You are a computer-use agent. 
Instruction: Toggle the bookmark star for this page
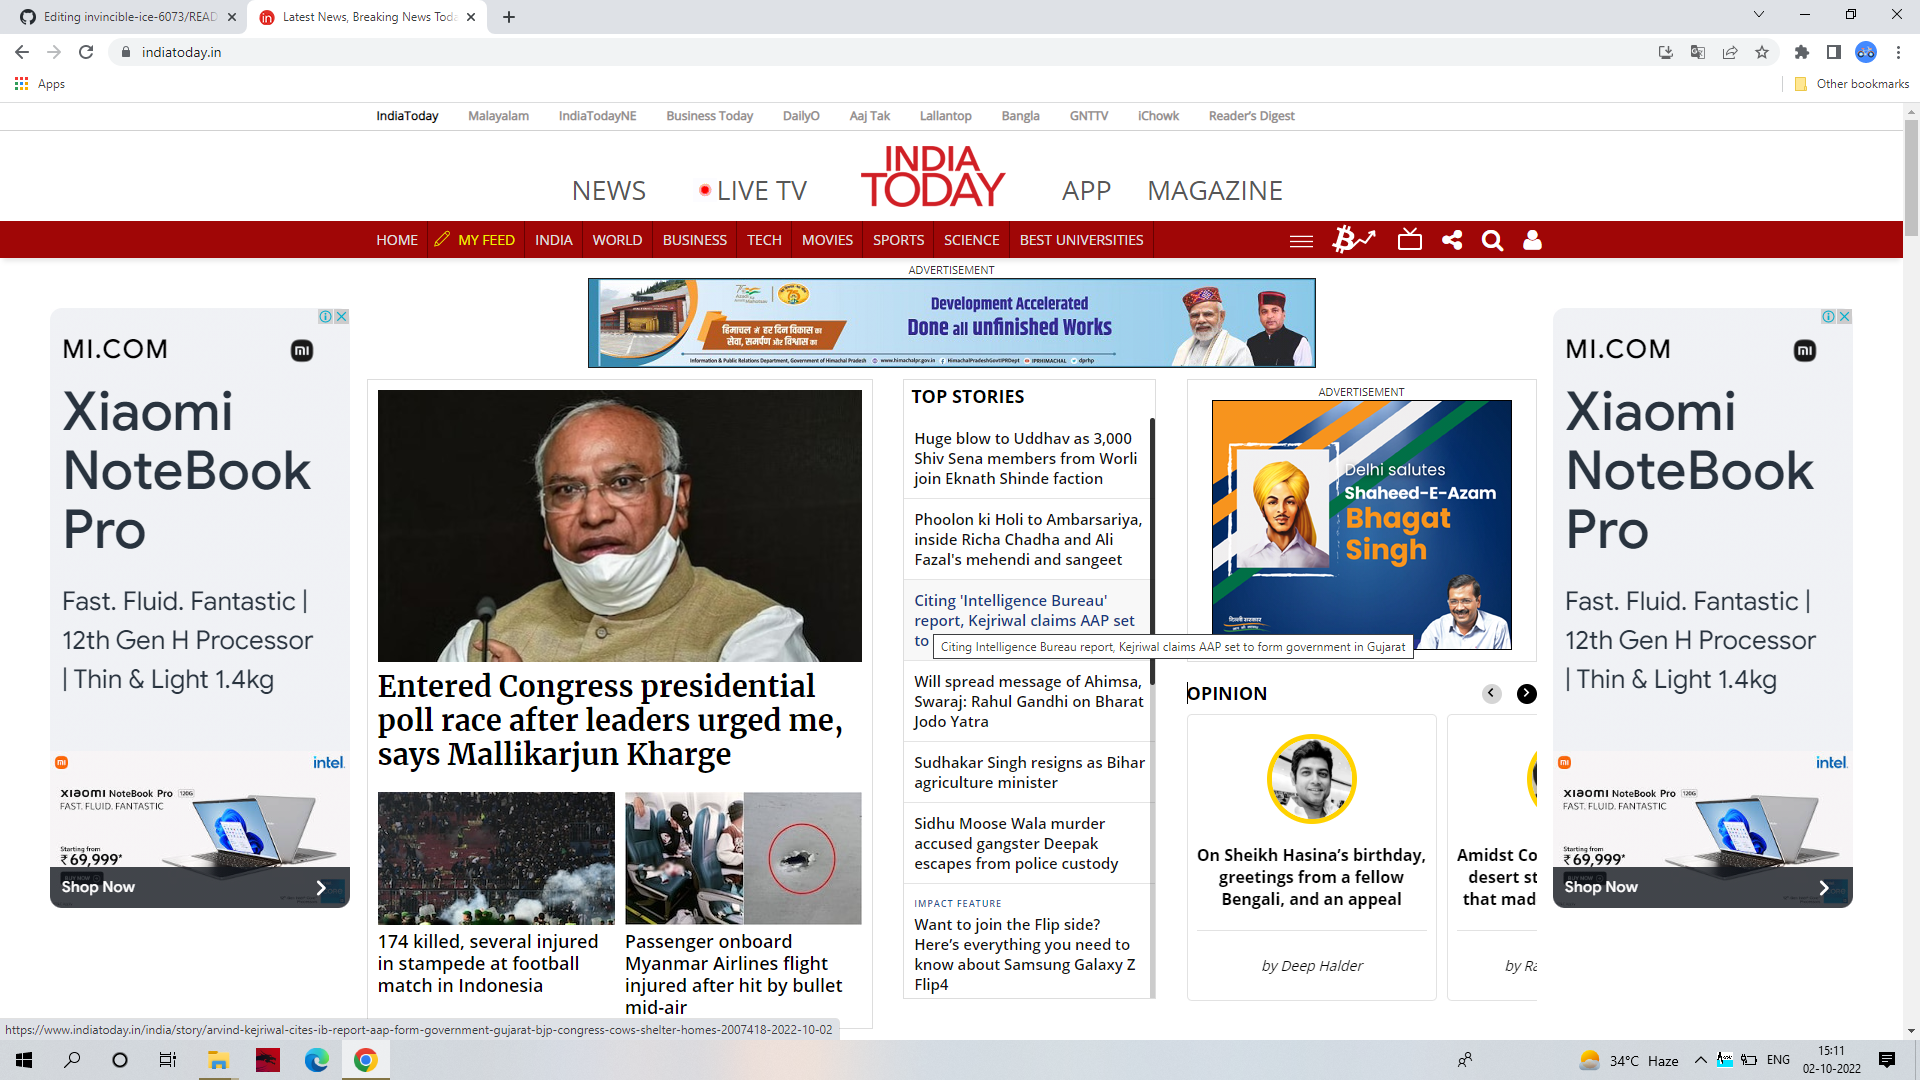1762,52
